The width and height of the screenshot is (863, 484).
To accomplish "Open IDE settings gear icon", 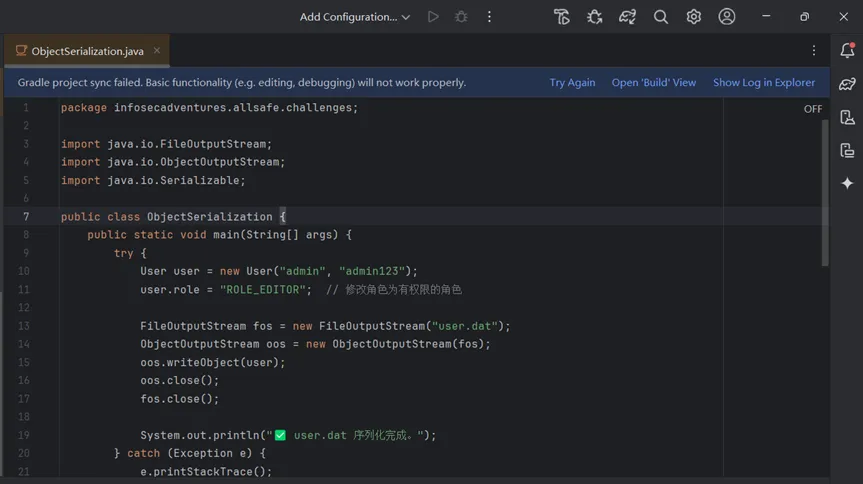I will pos(694,17).
